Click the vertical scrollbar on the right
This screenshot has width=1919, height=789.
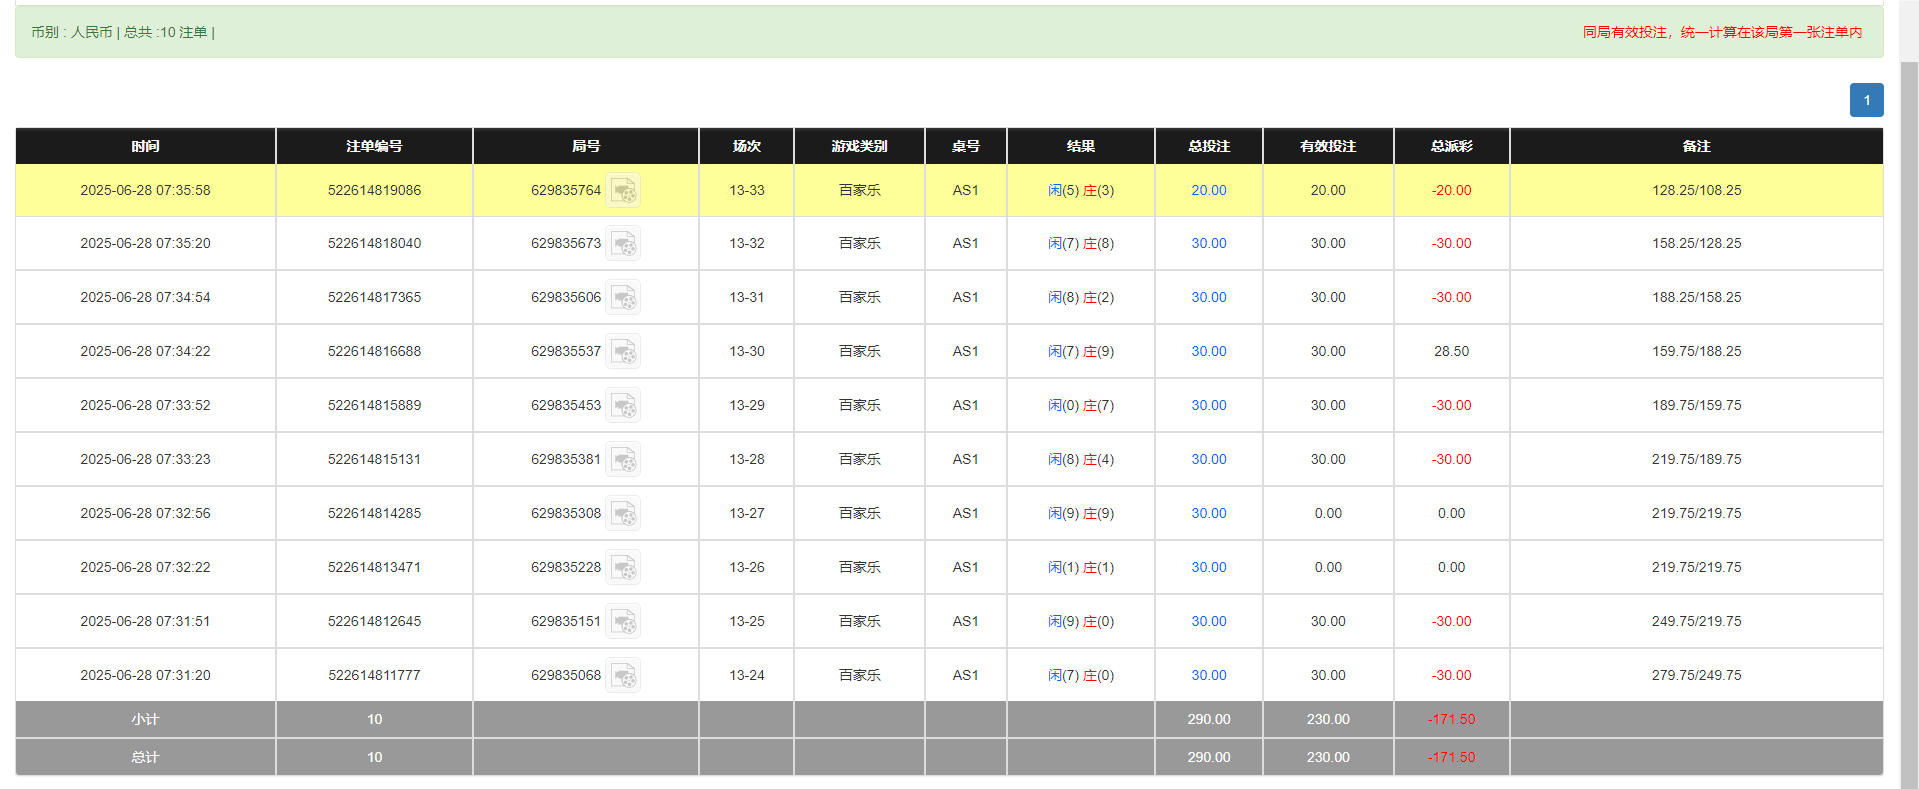(1909, 400)
